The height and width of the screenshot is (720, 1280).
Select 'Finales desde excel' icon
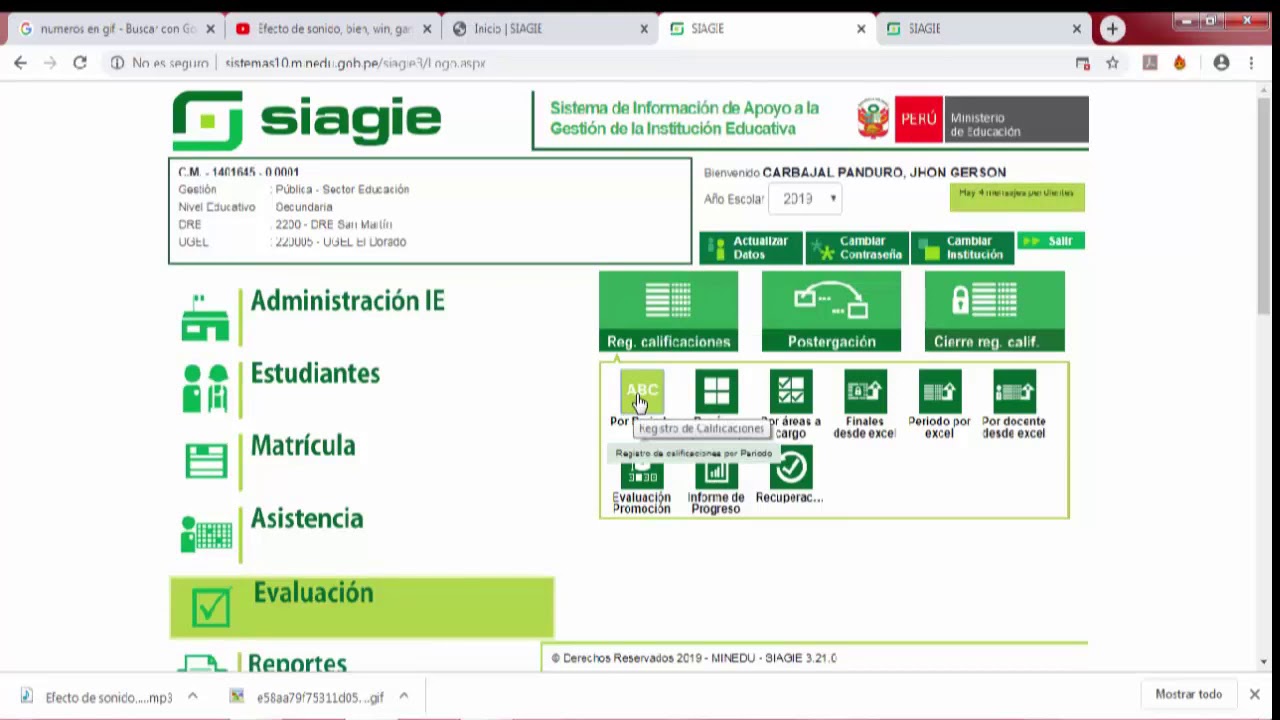pos(865,391)
